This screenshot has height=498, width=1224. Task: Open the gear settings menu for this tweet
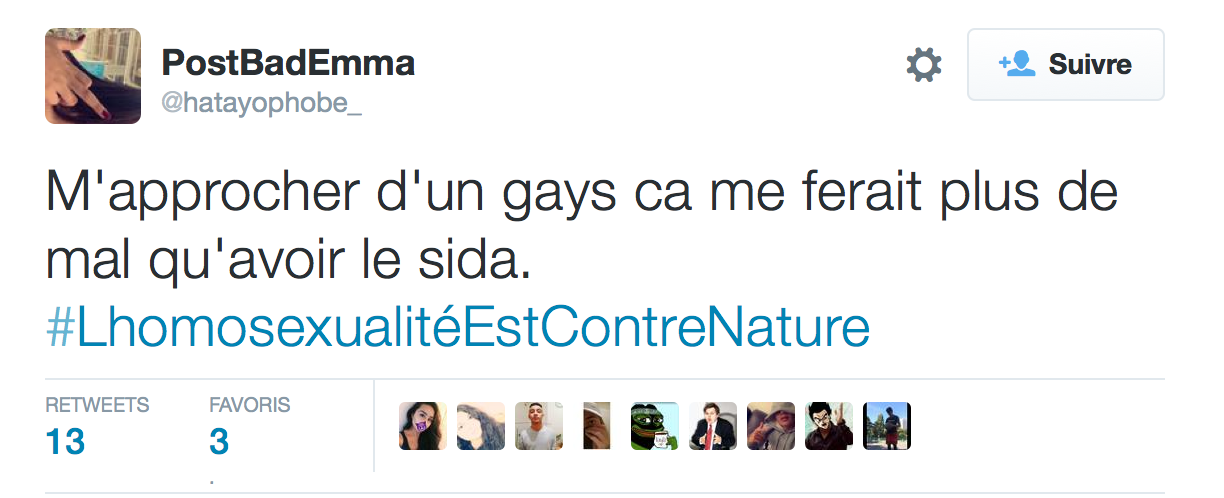coord(923,66)
